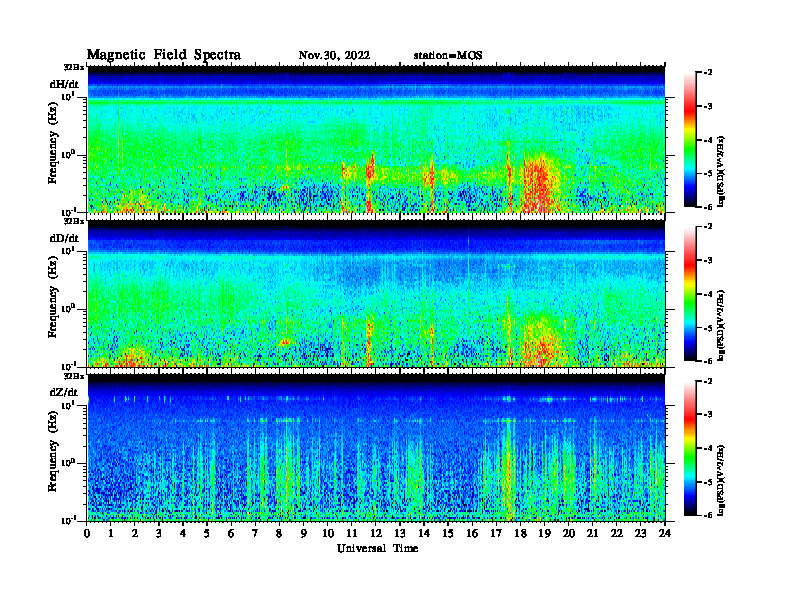This screenshot has width=792, height=612.
Task: Click the dH/dt panel color scale bar
Action: [690, 140]
